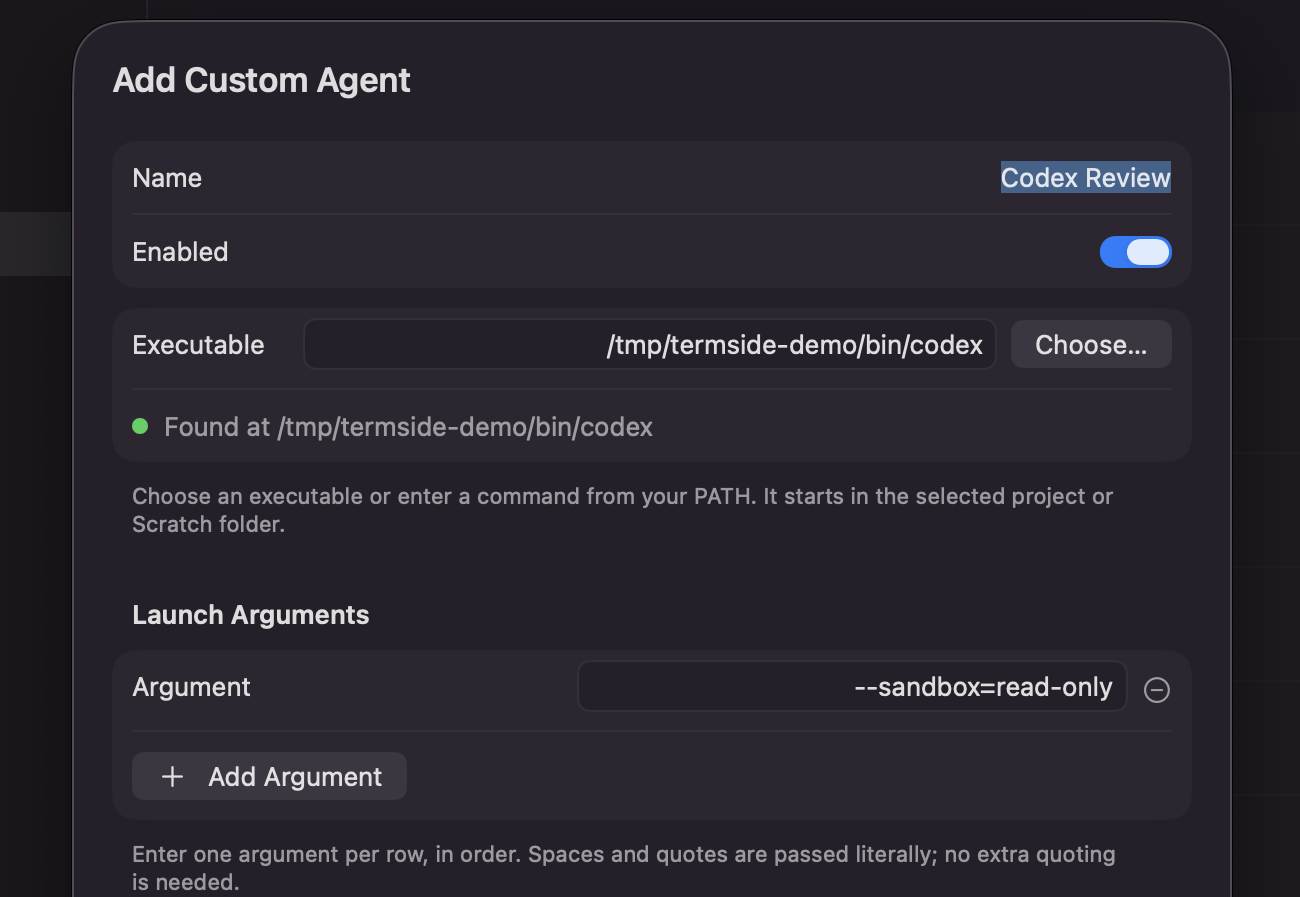Click the --sandbox=read-only argument field
1300x897 pixels.
852,687
